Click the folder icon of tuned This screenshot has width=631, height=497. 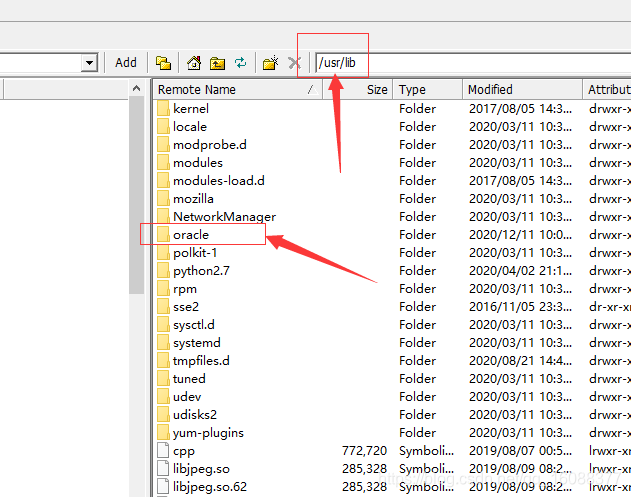click(x=163, y=379)
